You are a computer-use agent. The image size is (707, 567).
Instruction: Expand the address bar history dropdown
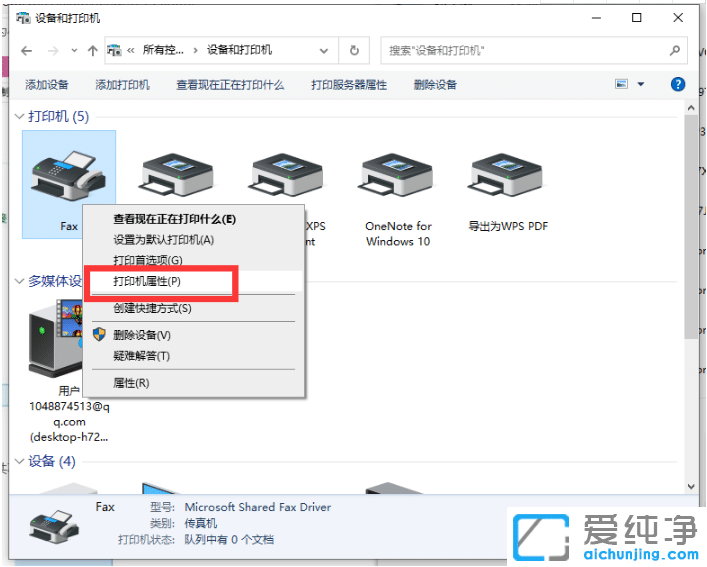pyautogui.click(x=326, y=50)
